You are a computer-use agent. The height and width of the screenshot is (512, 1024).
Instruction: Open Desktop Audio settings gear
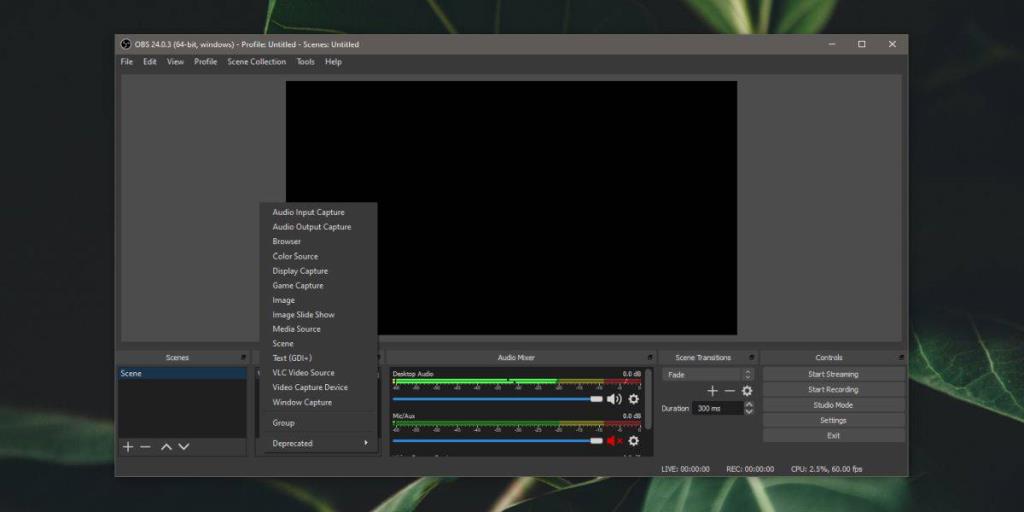click(633, 399)
